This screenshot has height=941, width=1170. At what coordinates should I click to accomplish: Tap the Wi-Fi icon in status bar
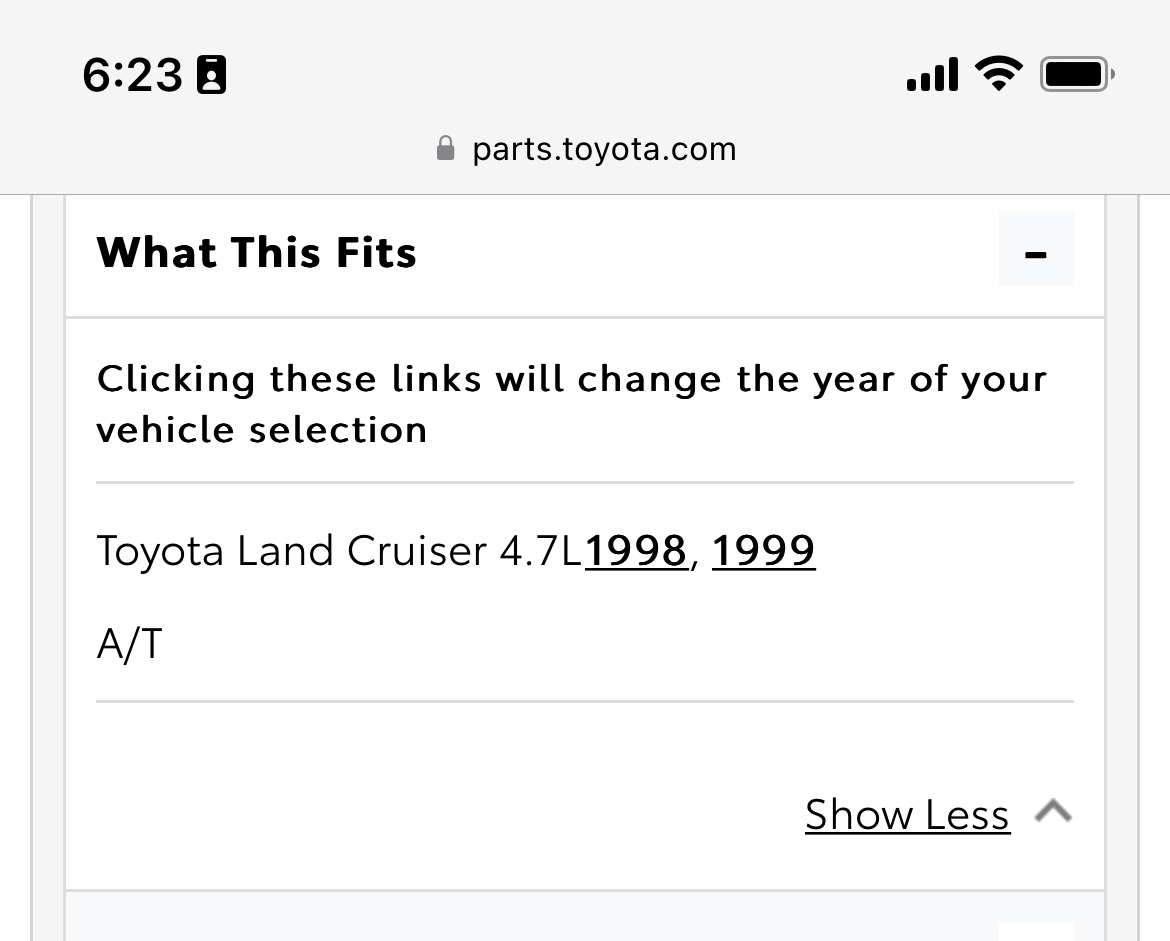[999, 74]
